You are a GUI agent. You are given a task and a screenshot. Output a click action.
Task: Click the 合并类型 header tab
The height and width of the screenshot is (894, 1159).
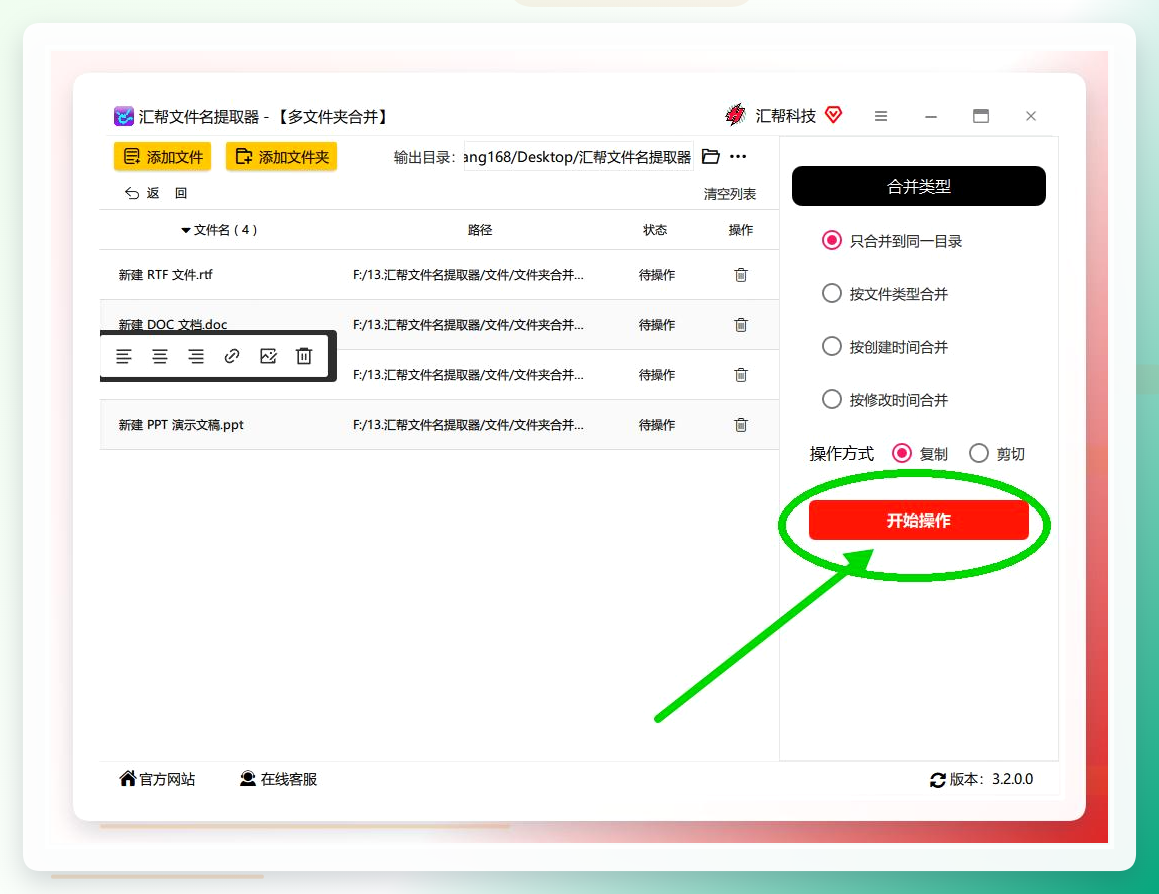click(919, 186)
